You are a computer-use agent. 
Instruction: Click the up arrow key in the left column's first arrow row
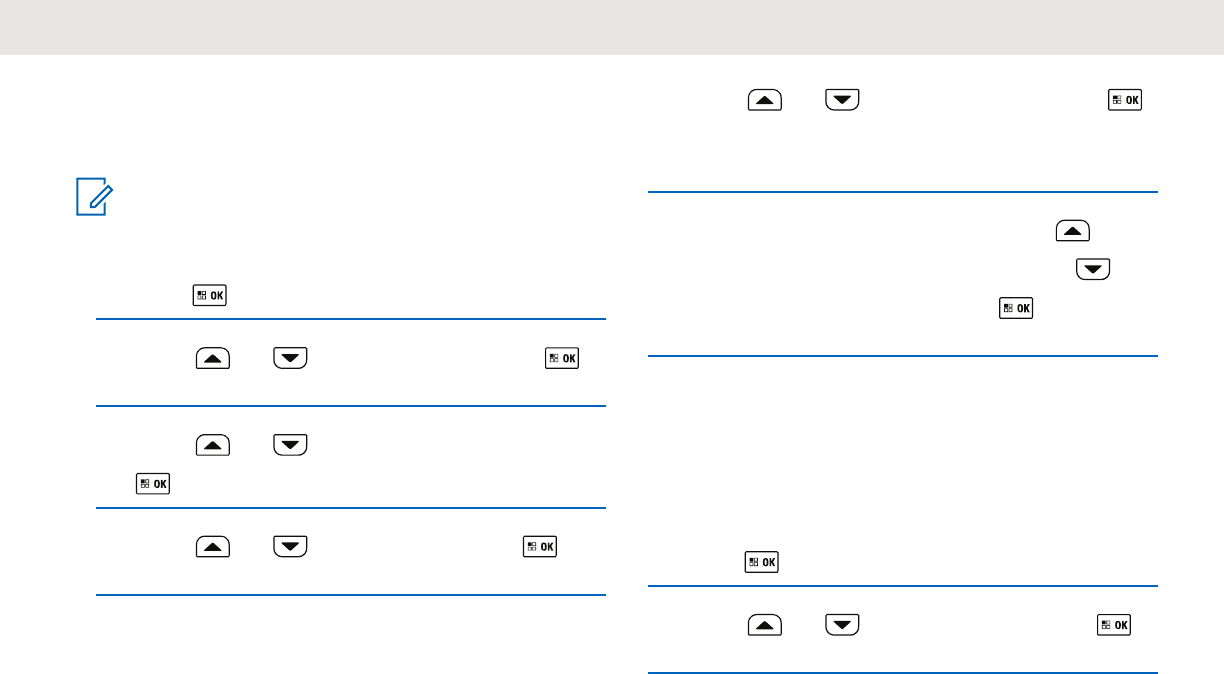click(x=213, y=358)
